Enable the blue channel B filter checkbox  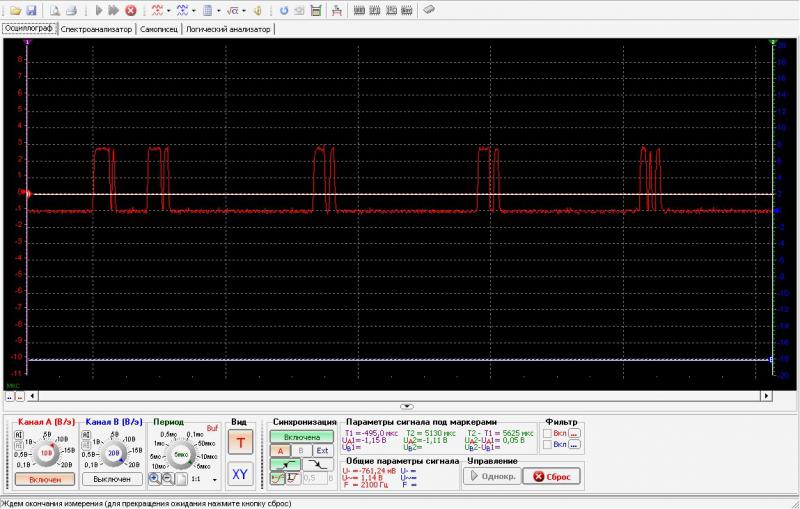coord(547,446)
